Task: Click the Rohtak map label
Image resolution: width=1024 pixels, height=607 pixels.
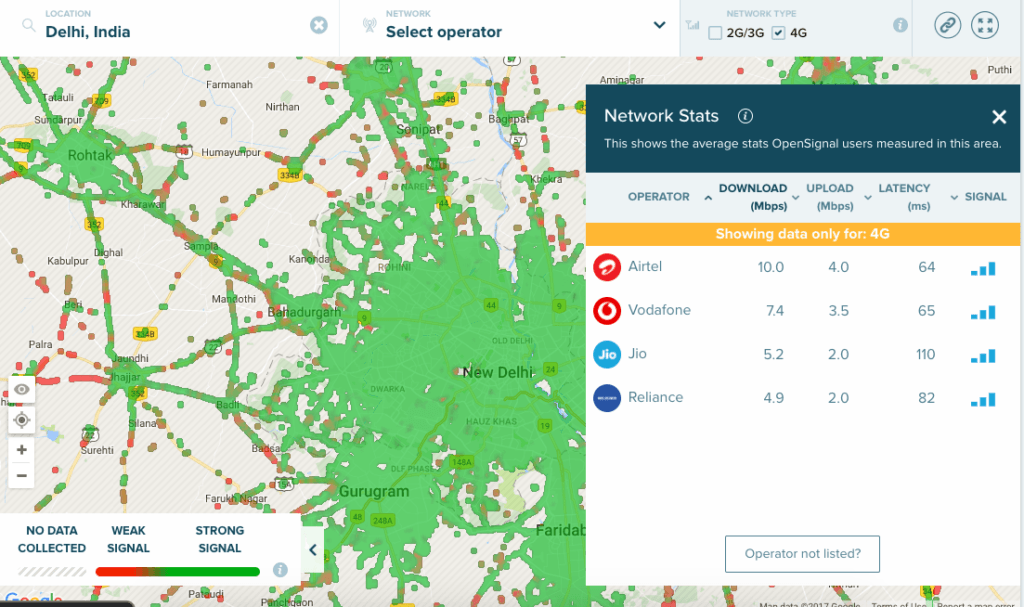Action: click(90, 156)
